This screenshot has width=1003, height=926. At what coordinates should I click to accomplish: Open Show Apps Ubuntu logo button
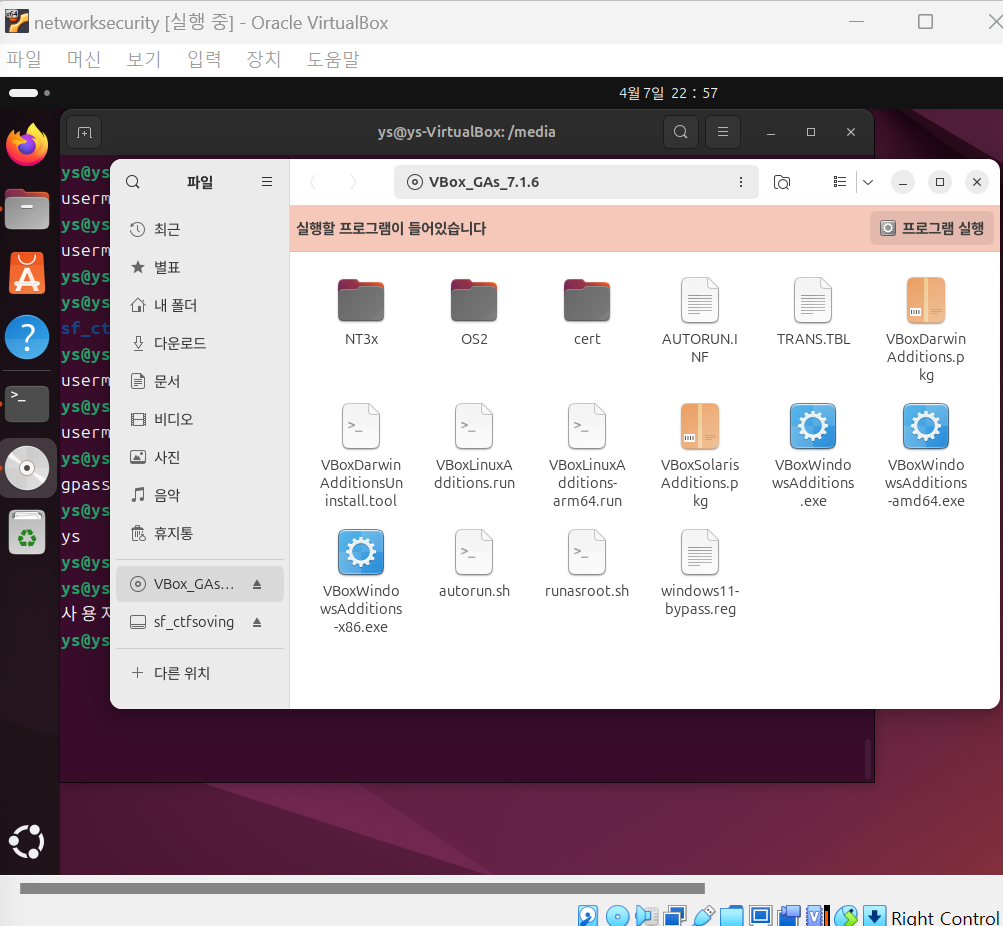coord(27,841)
